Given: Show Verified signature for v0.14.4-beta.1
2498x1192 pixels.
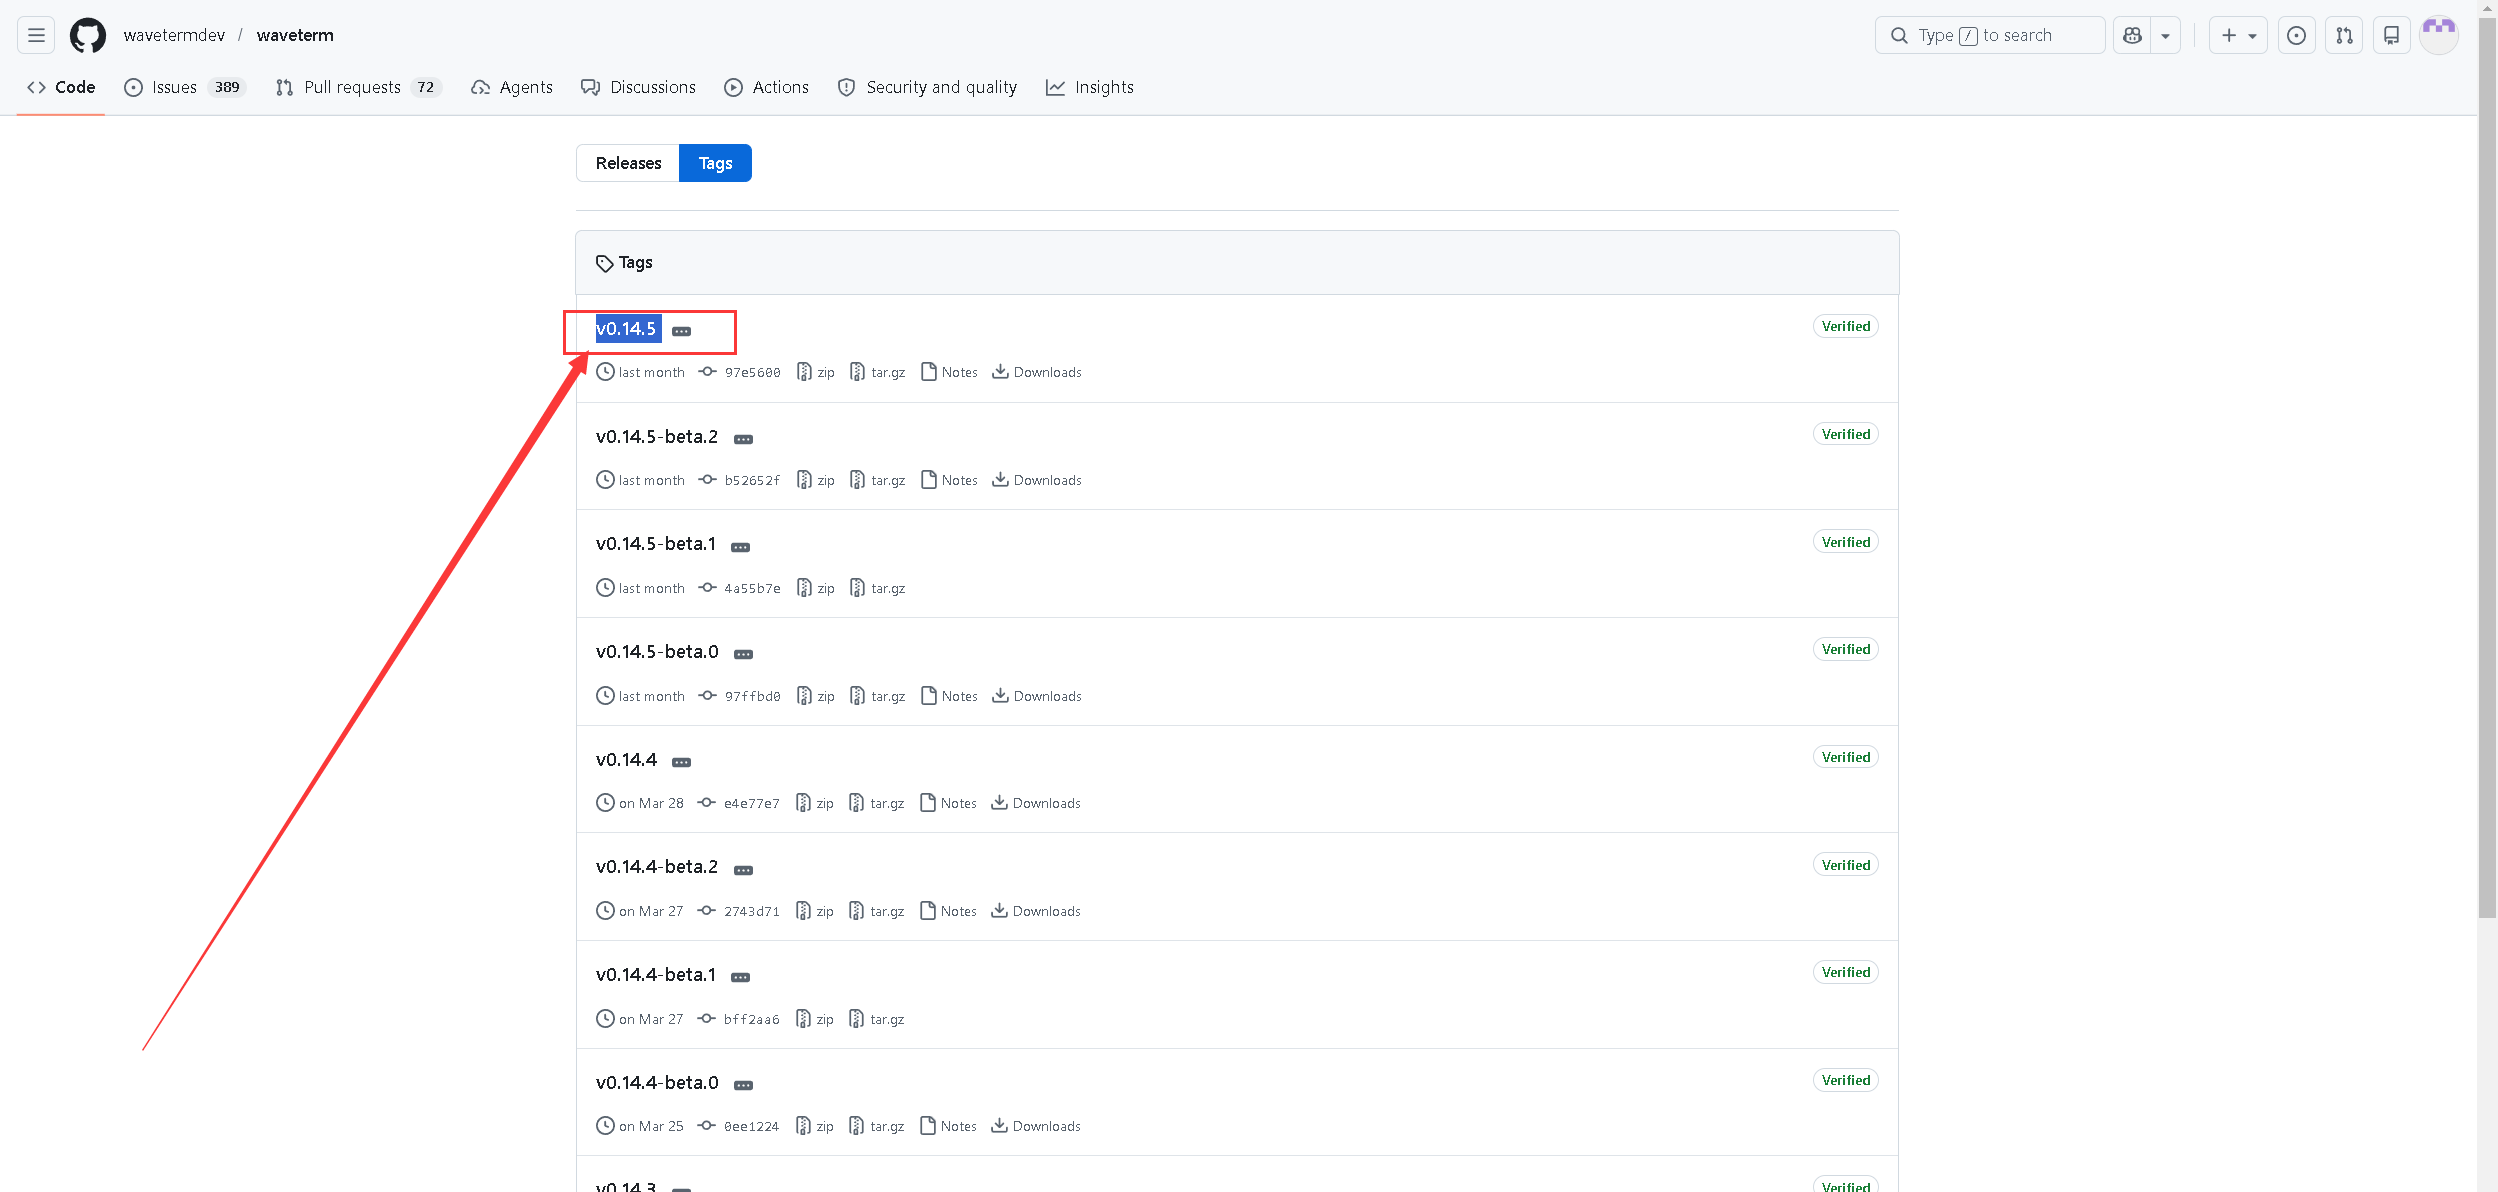Looking at the screenshot, I should [1845, 972].
